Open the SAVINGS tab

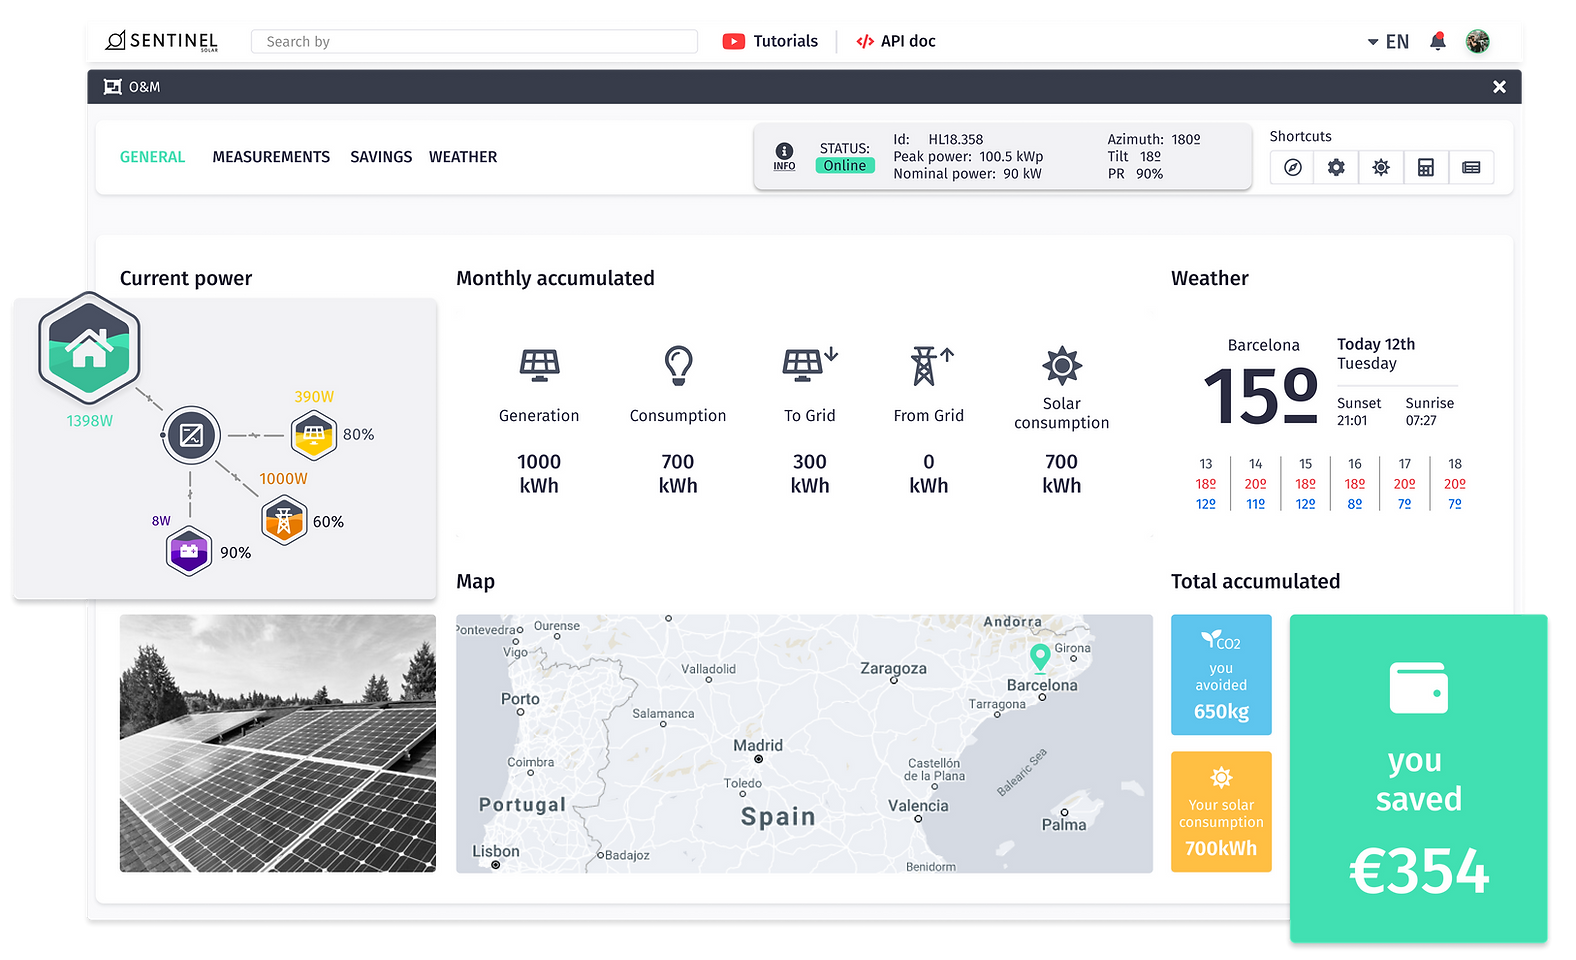(x=381, y=157)
